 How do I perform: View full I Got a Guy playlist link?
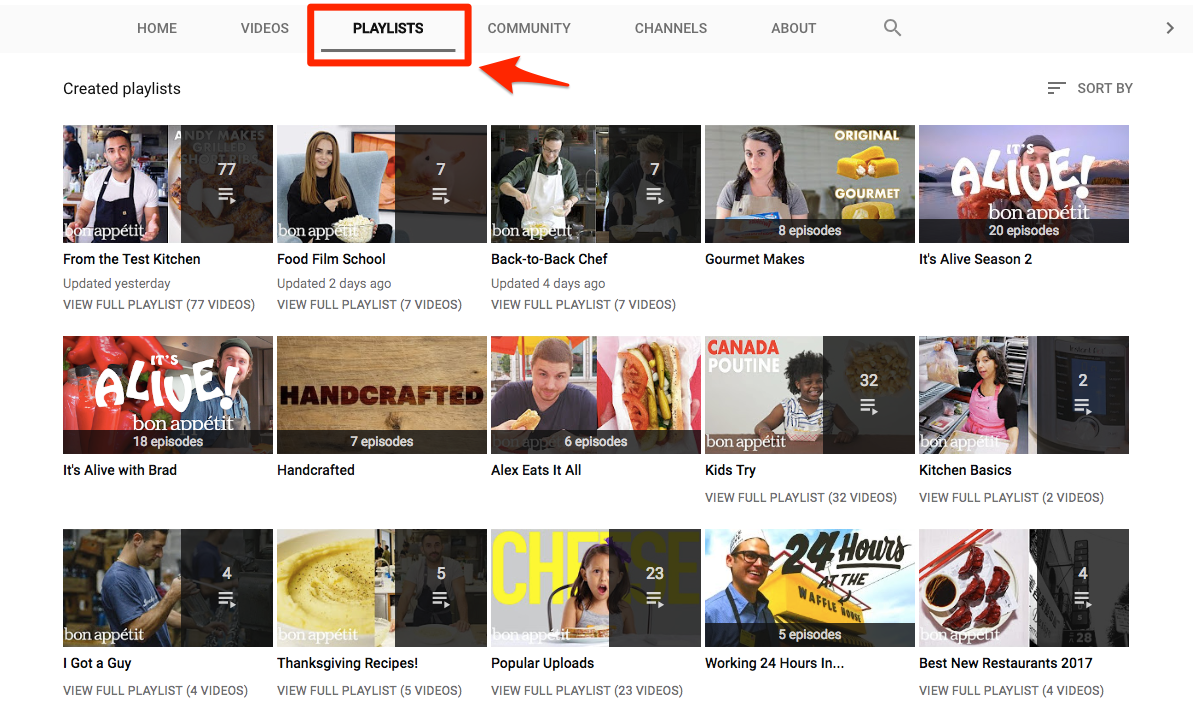pyautogui.click(x=155, y=691)
